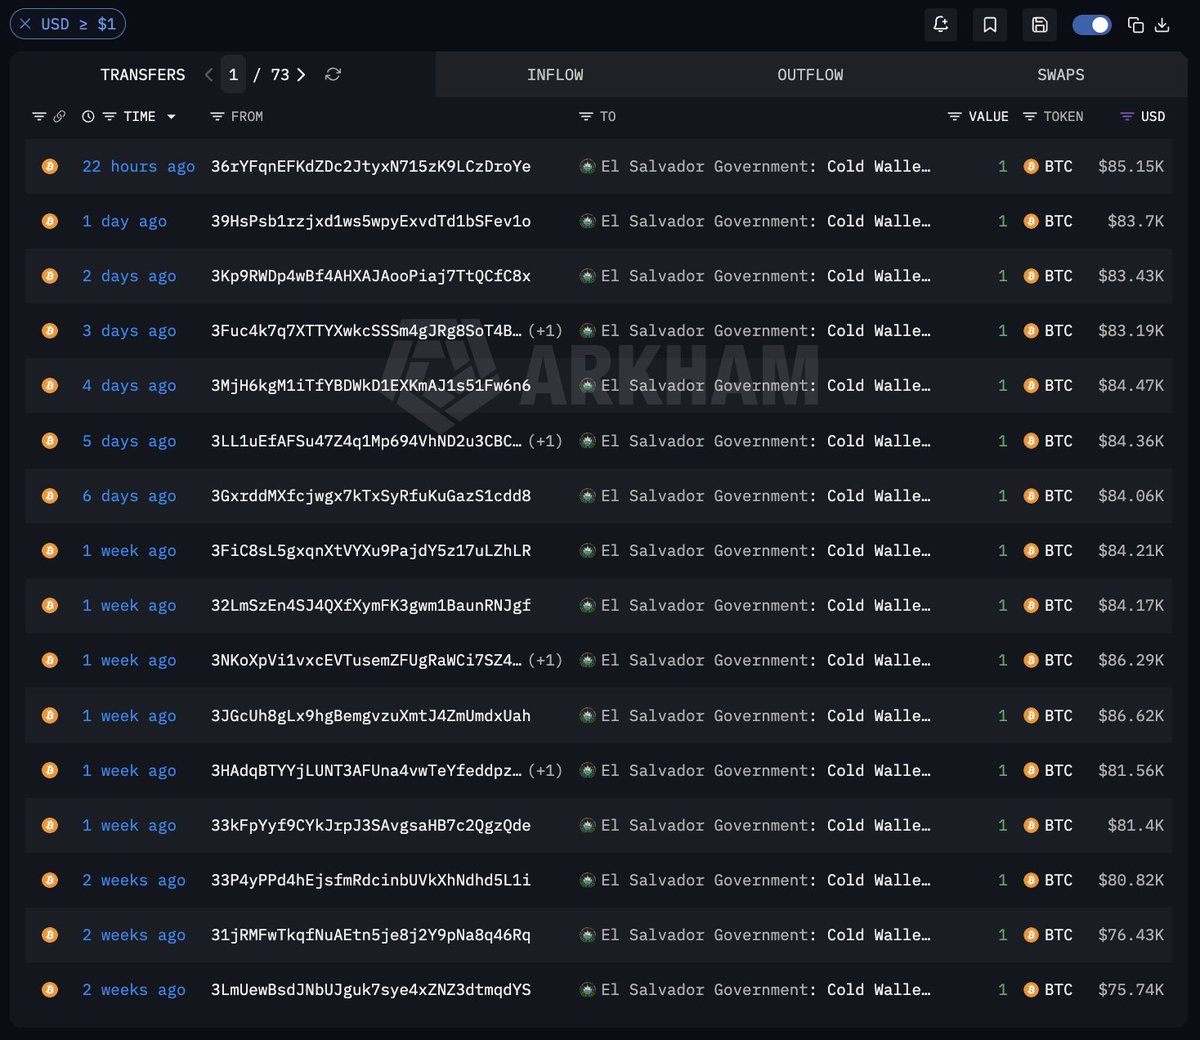Click the El Salvador emblem icon in the $76.43K row
The image size is (1200, 1040).
pyautogui.click(x=588, y=935)
